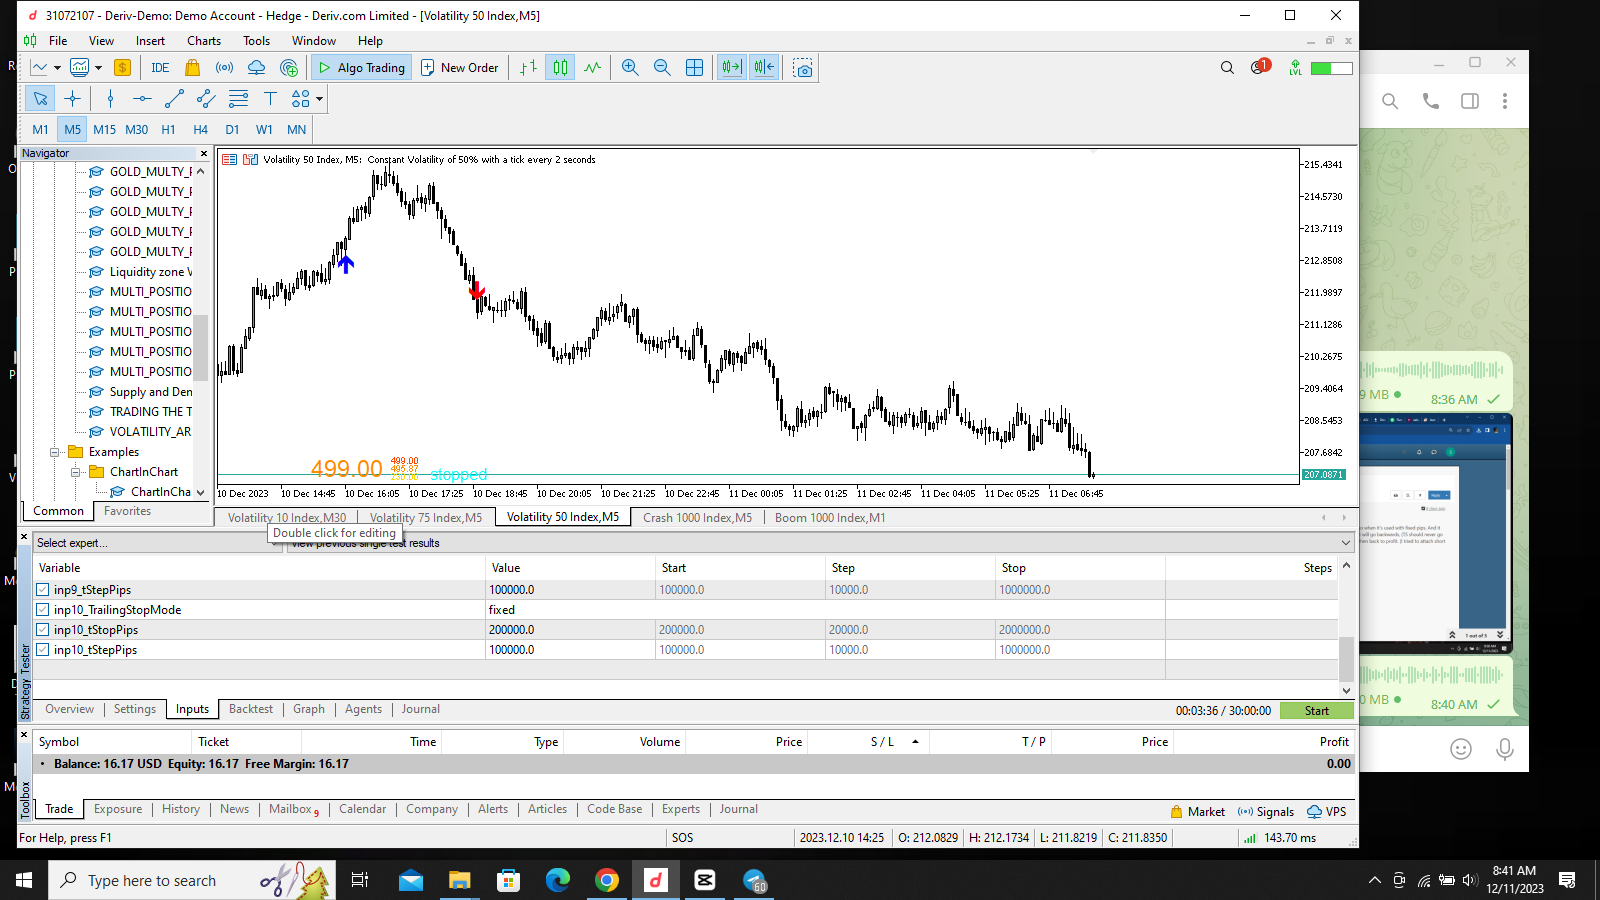Tile chart windows with grid icon
The height and width of the screenshot is (900, 1600).
coord(694,68)
